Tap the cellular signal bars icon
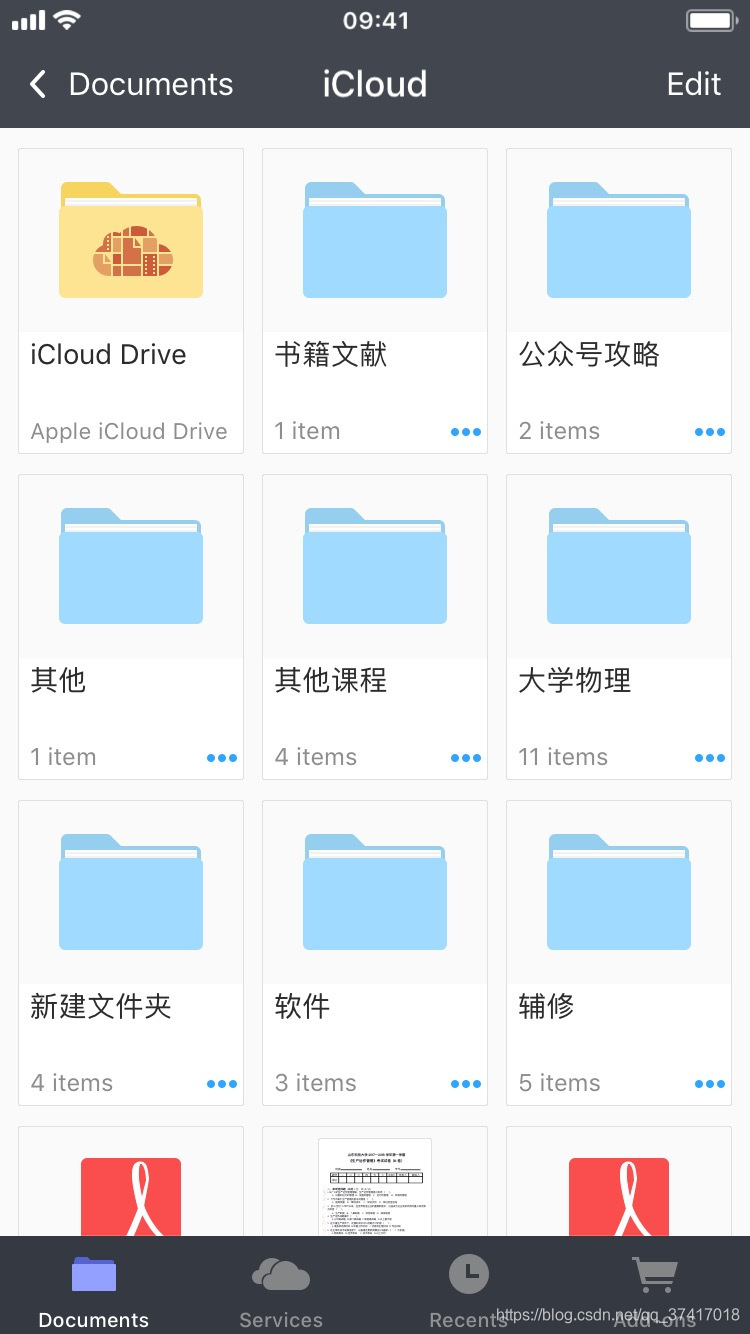Image resolution: width=750 pixels, height=1334 pixels. click(28, 21)
